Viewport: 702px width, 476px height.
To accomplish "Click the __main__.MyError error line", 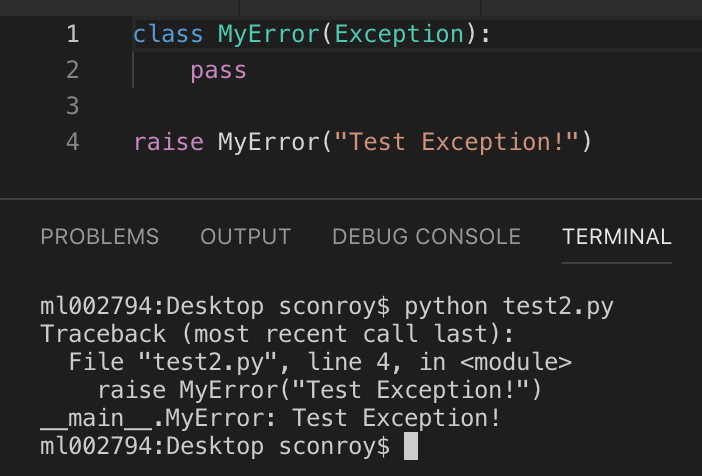I will click(270, 418).
